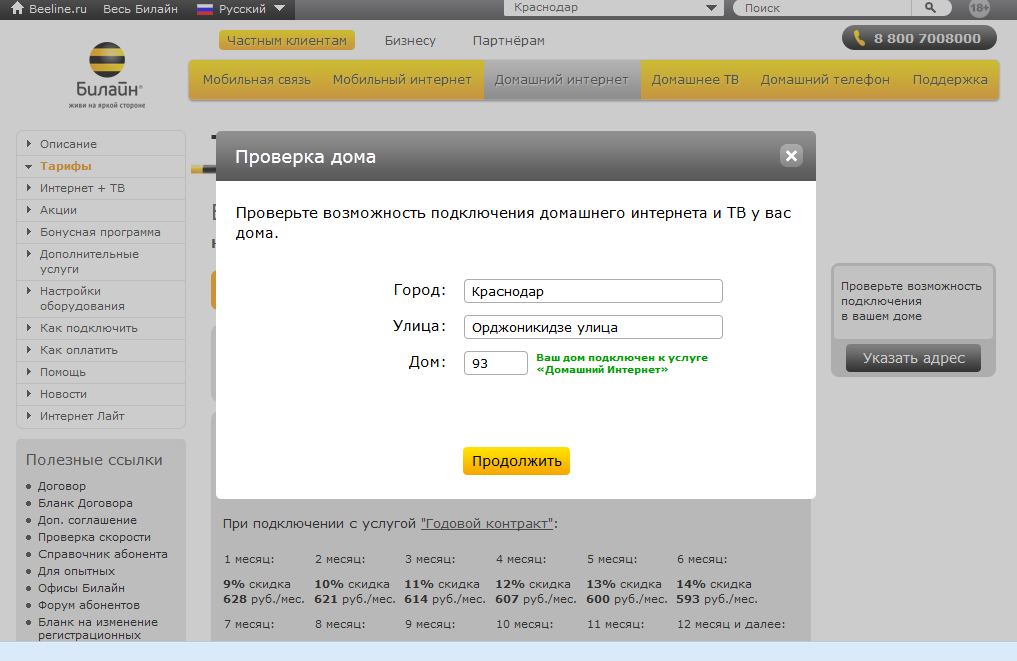This screenshot has width=1017, height=661.
Task: Open the Поддержка menu
Action: pyautogui.click(x=950, y=80)
